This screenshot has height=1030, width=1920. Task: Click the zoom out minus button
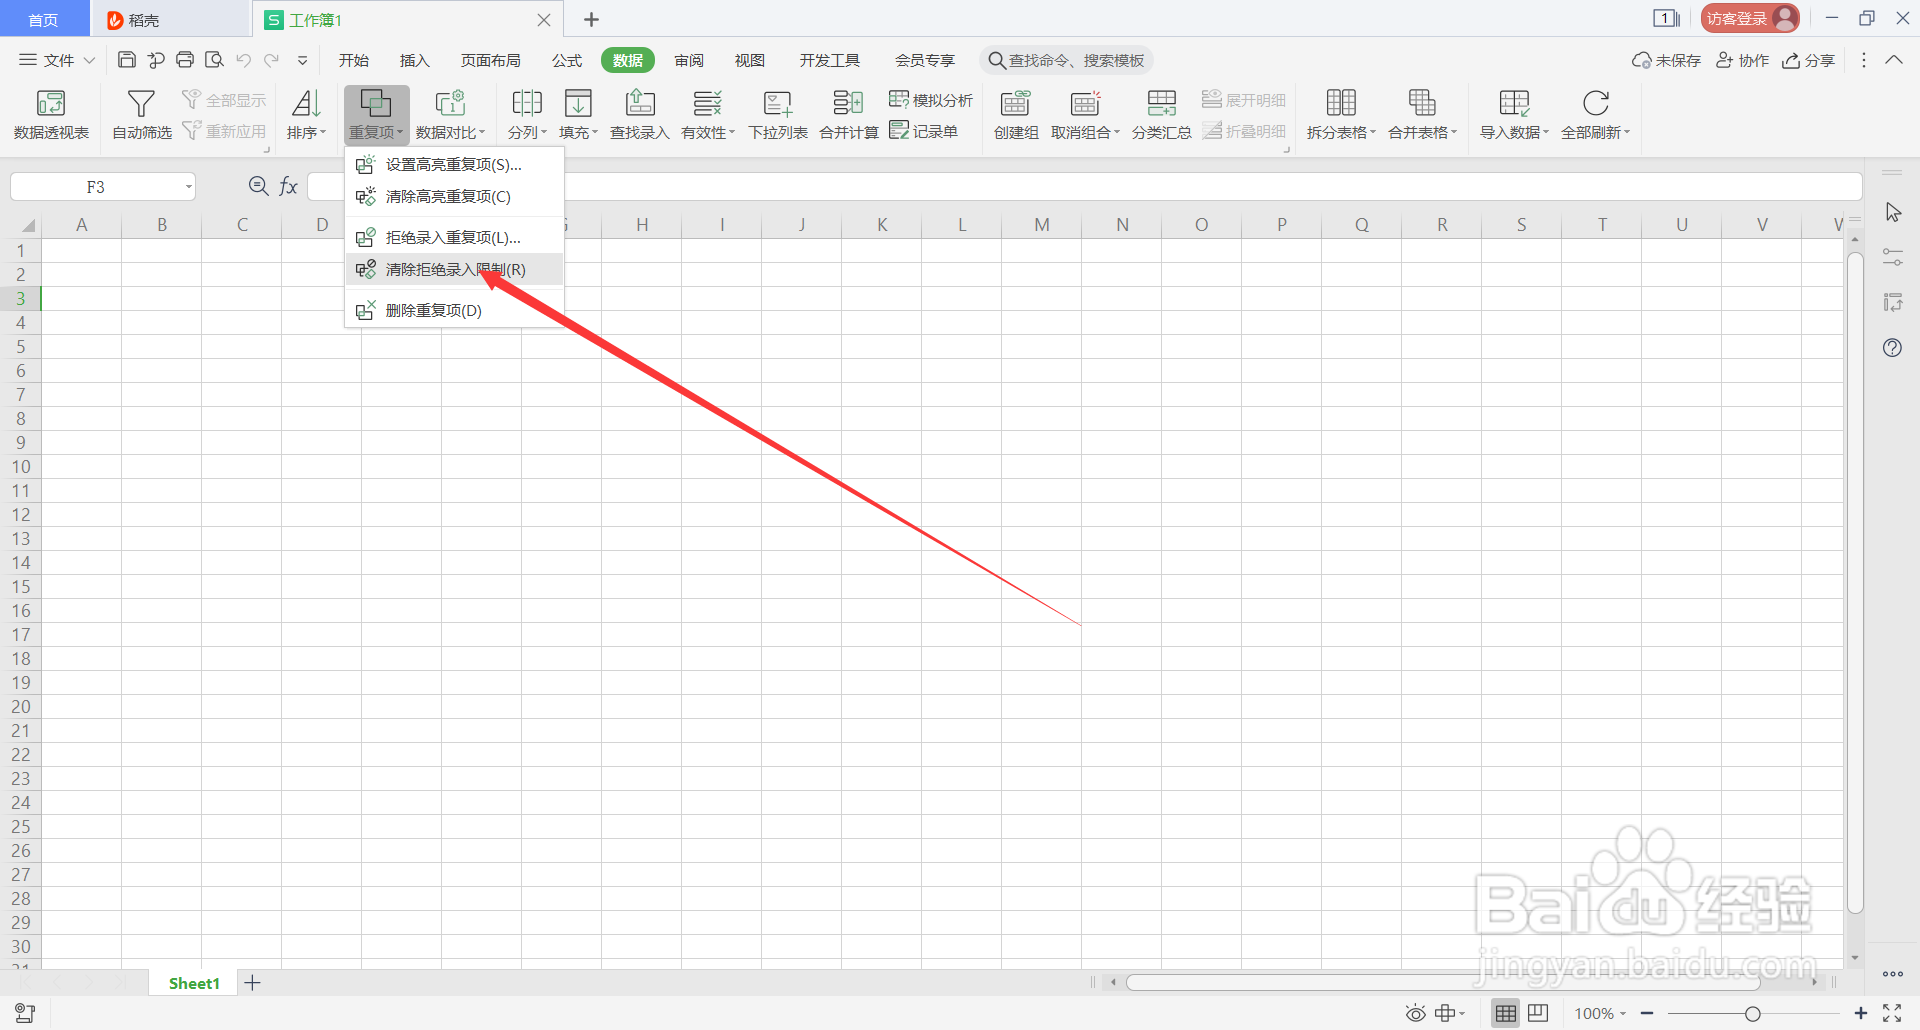1647,1014
